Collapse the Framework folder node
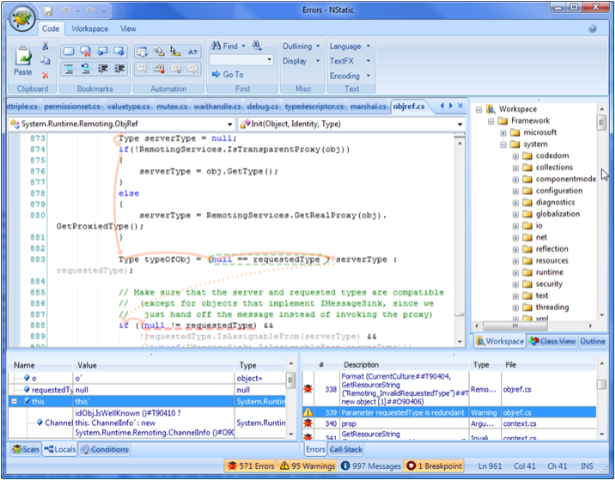 coord(491,121)
